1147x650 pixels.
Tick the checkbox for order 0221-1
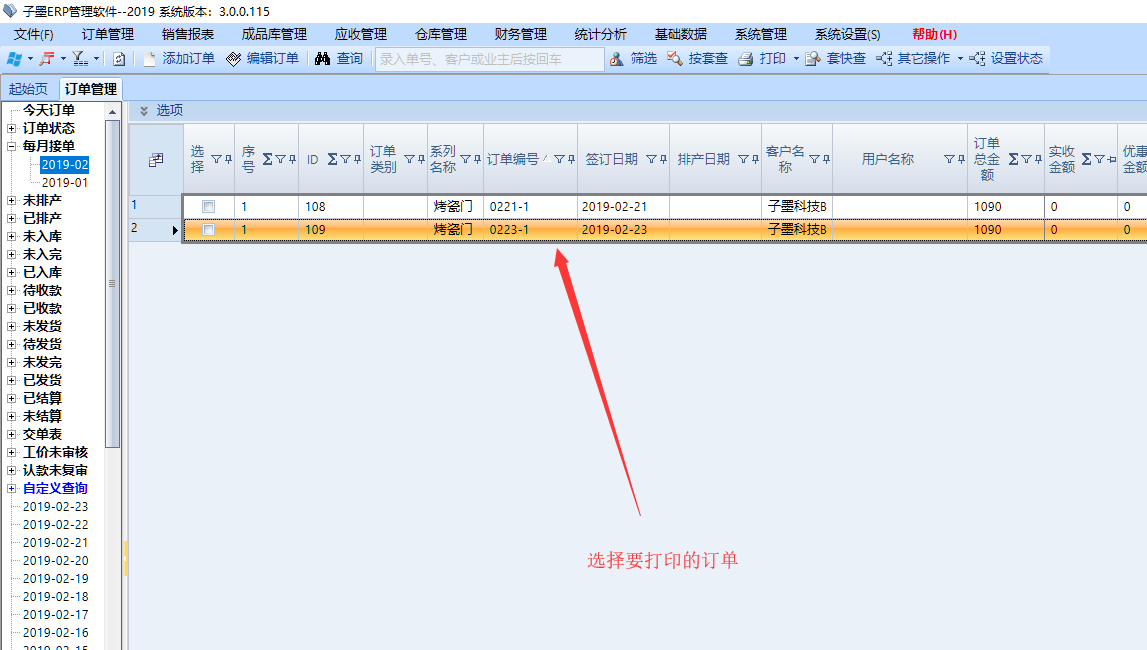tap(209, 206)
